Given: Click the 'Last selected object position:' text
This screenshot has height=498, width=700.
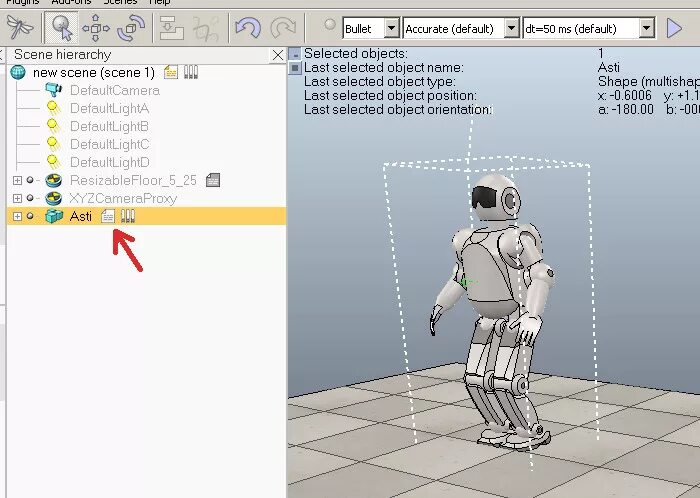Looking at the screenshot, I should point(390,95).
